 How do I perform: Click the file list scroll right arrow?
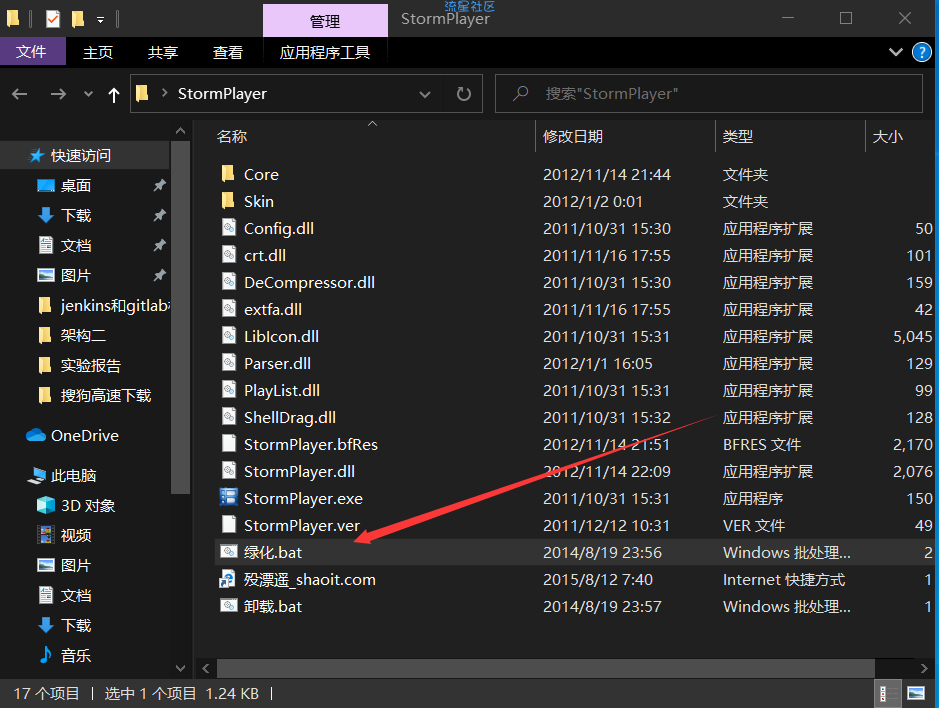coord(924,668)
